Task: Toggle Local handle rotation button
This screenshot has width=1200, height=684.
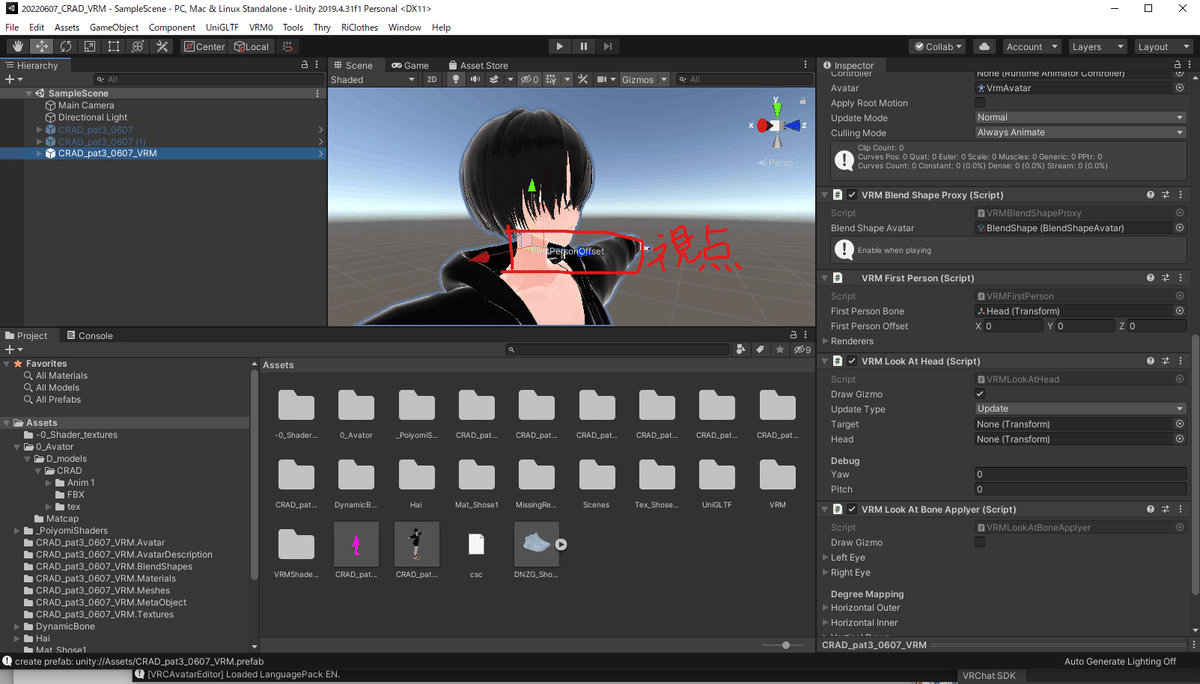Action: click(x=252, y=46)
